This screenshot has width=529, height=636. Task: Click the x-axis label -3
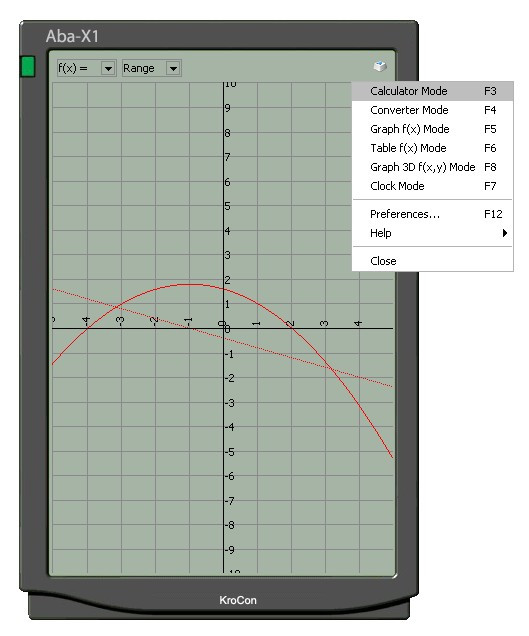tap(120, 322)
